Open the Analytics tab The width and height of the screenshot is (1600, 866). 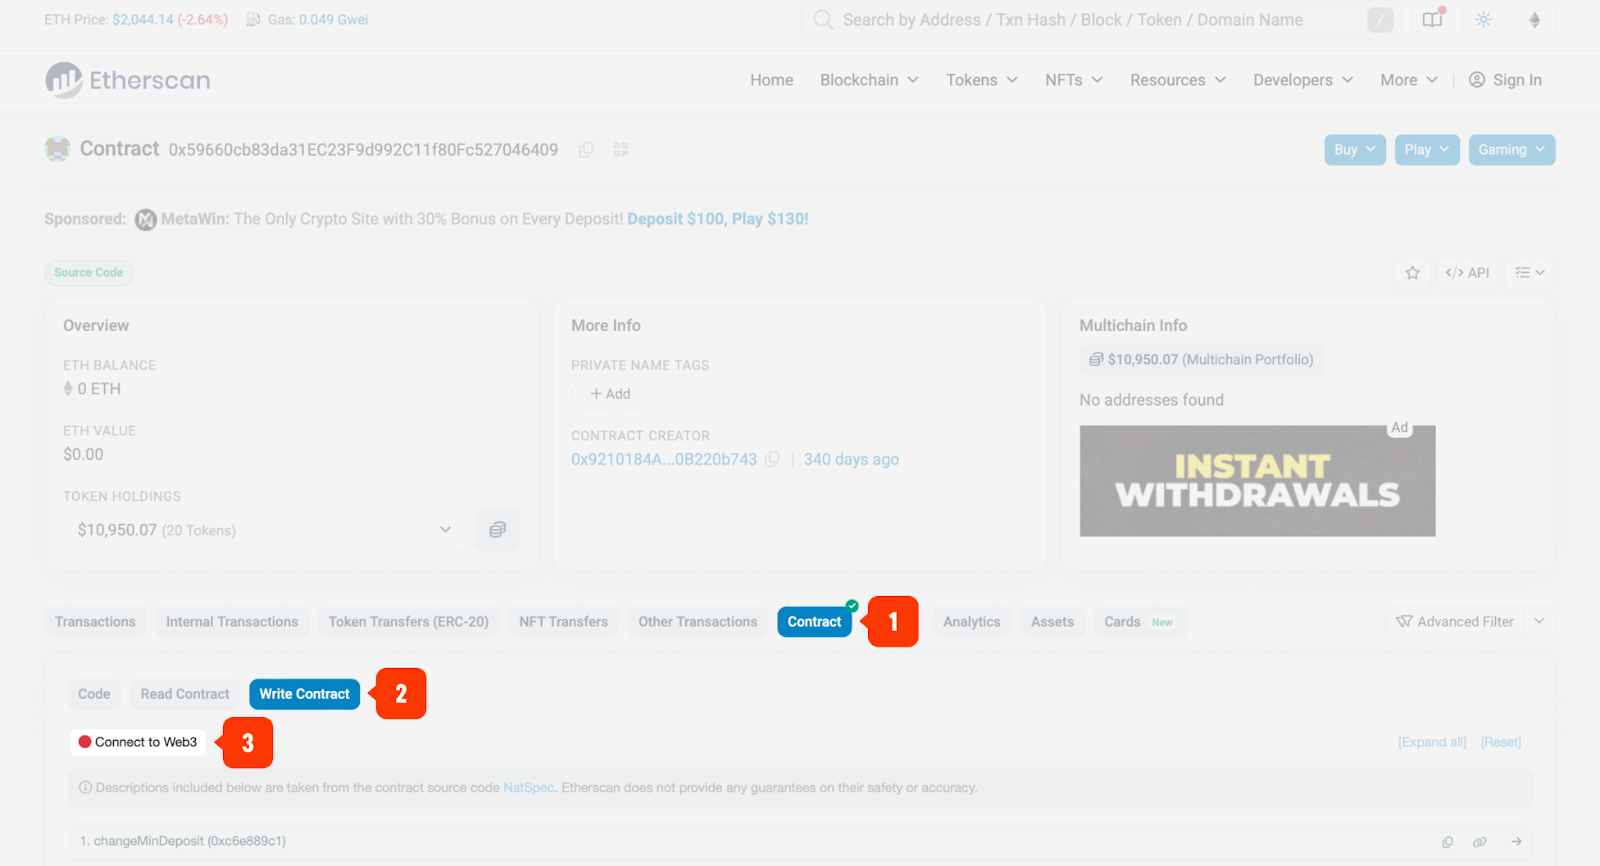971,622
